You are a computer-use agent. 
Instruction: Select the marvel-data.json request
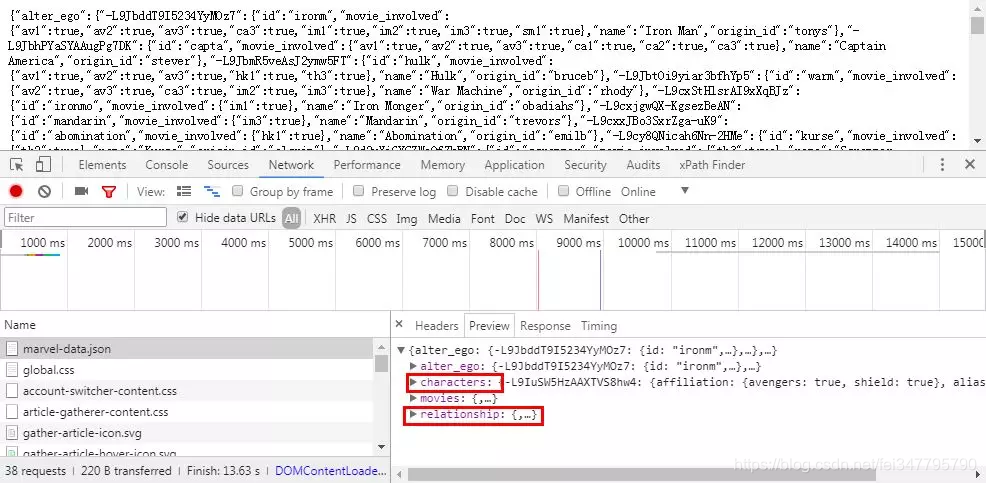click(x=188, y=348)
